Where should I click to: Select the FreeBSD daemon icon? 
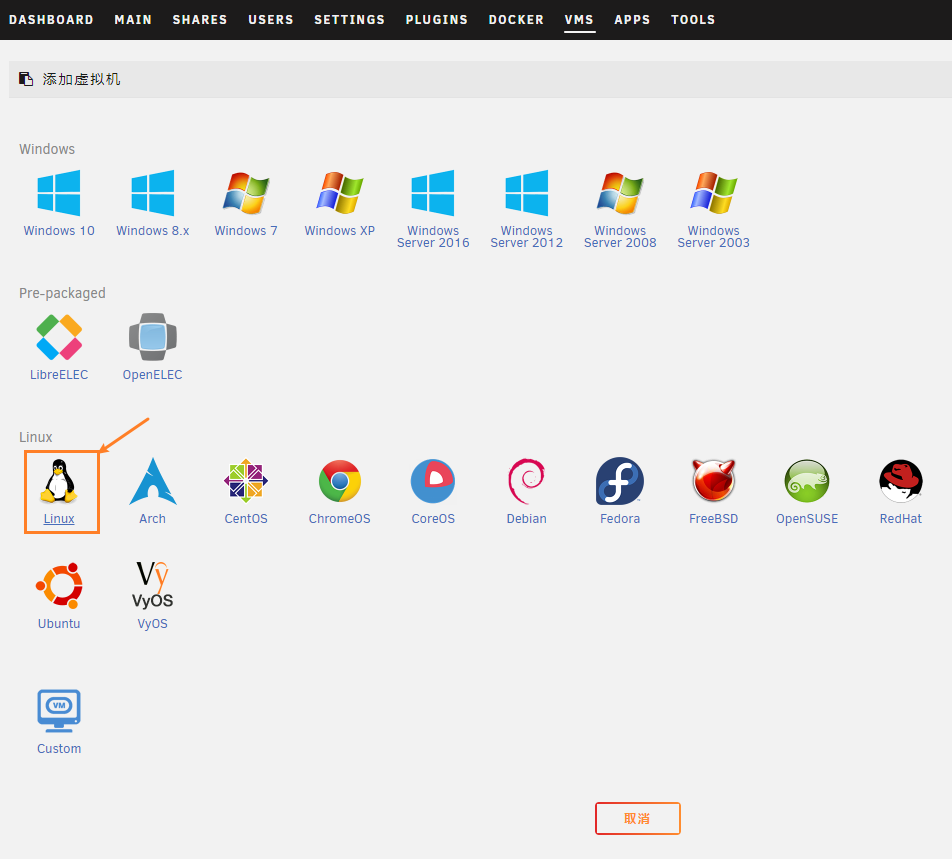point(713,481)
